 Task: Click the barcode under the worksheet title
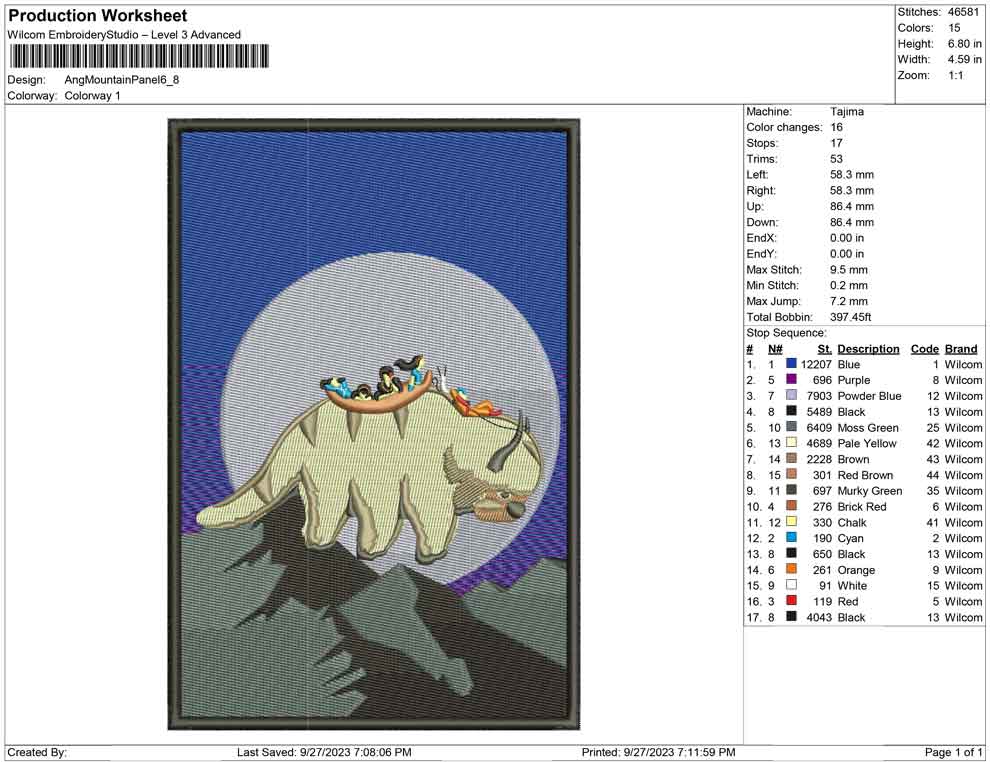[x=139, y=56]
